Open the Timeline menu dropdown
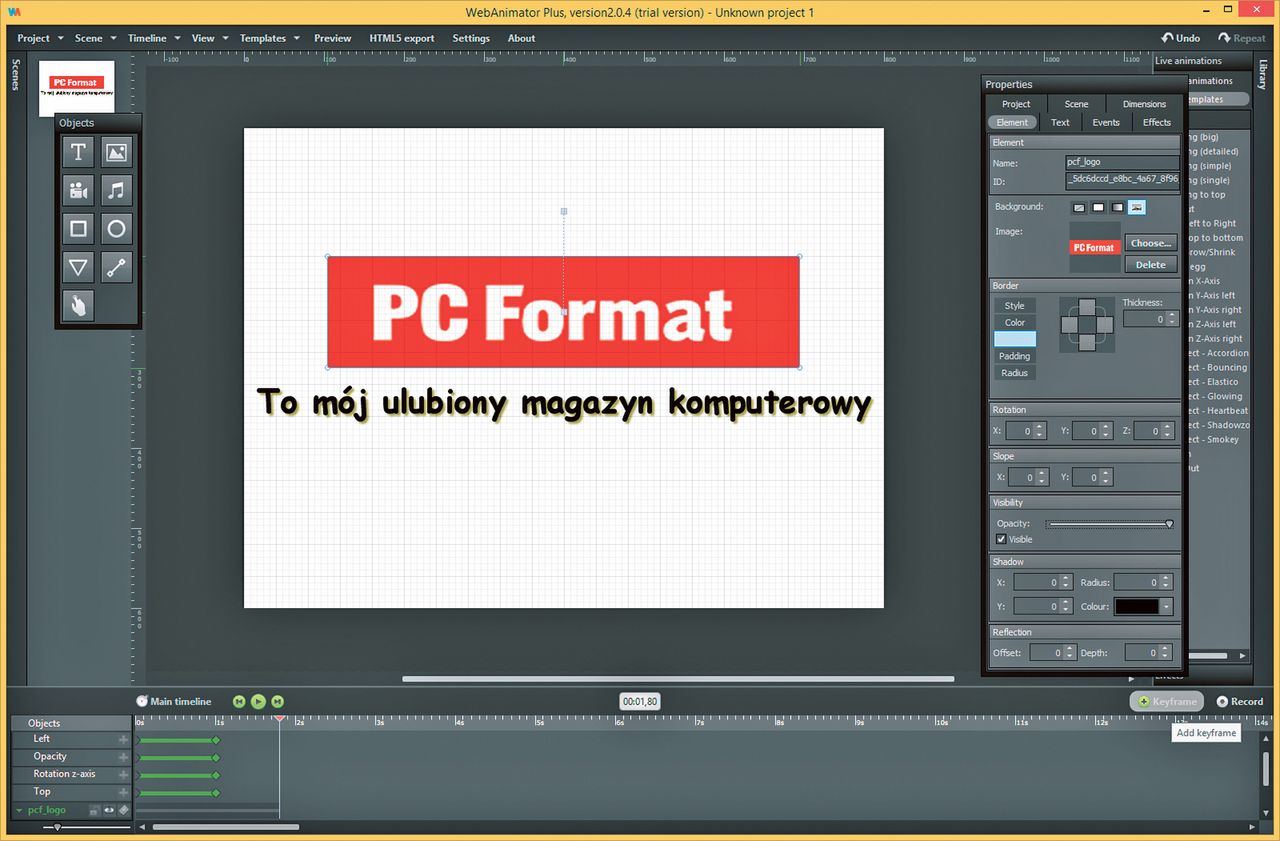This screenshot has width=1280, height=841. tap(154, 38)
